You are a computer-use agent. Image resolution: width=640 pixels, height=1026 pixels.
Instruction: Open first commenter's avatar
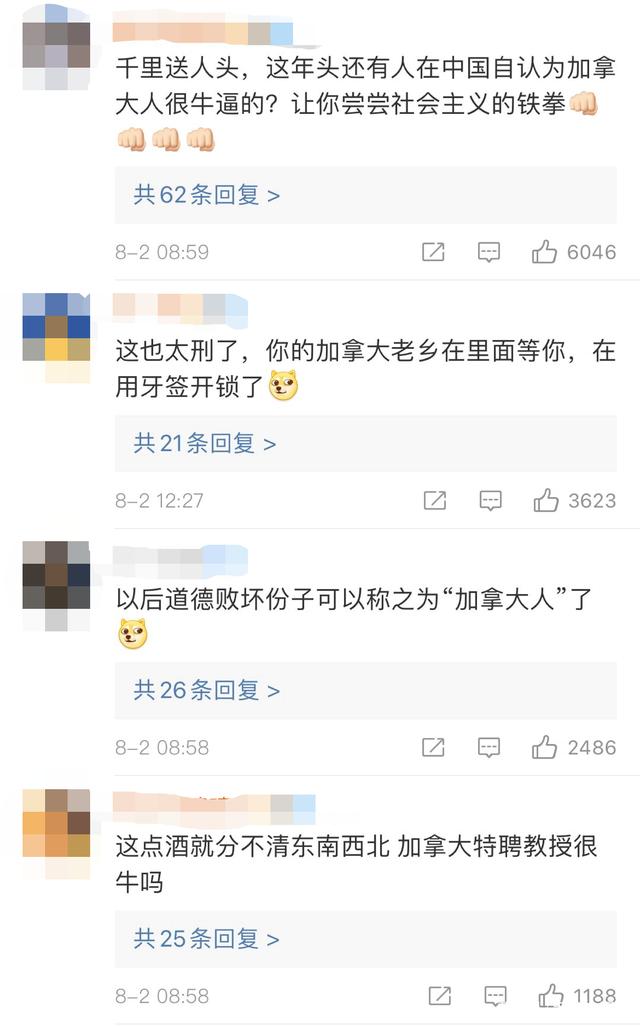tap(56, 46)
